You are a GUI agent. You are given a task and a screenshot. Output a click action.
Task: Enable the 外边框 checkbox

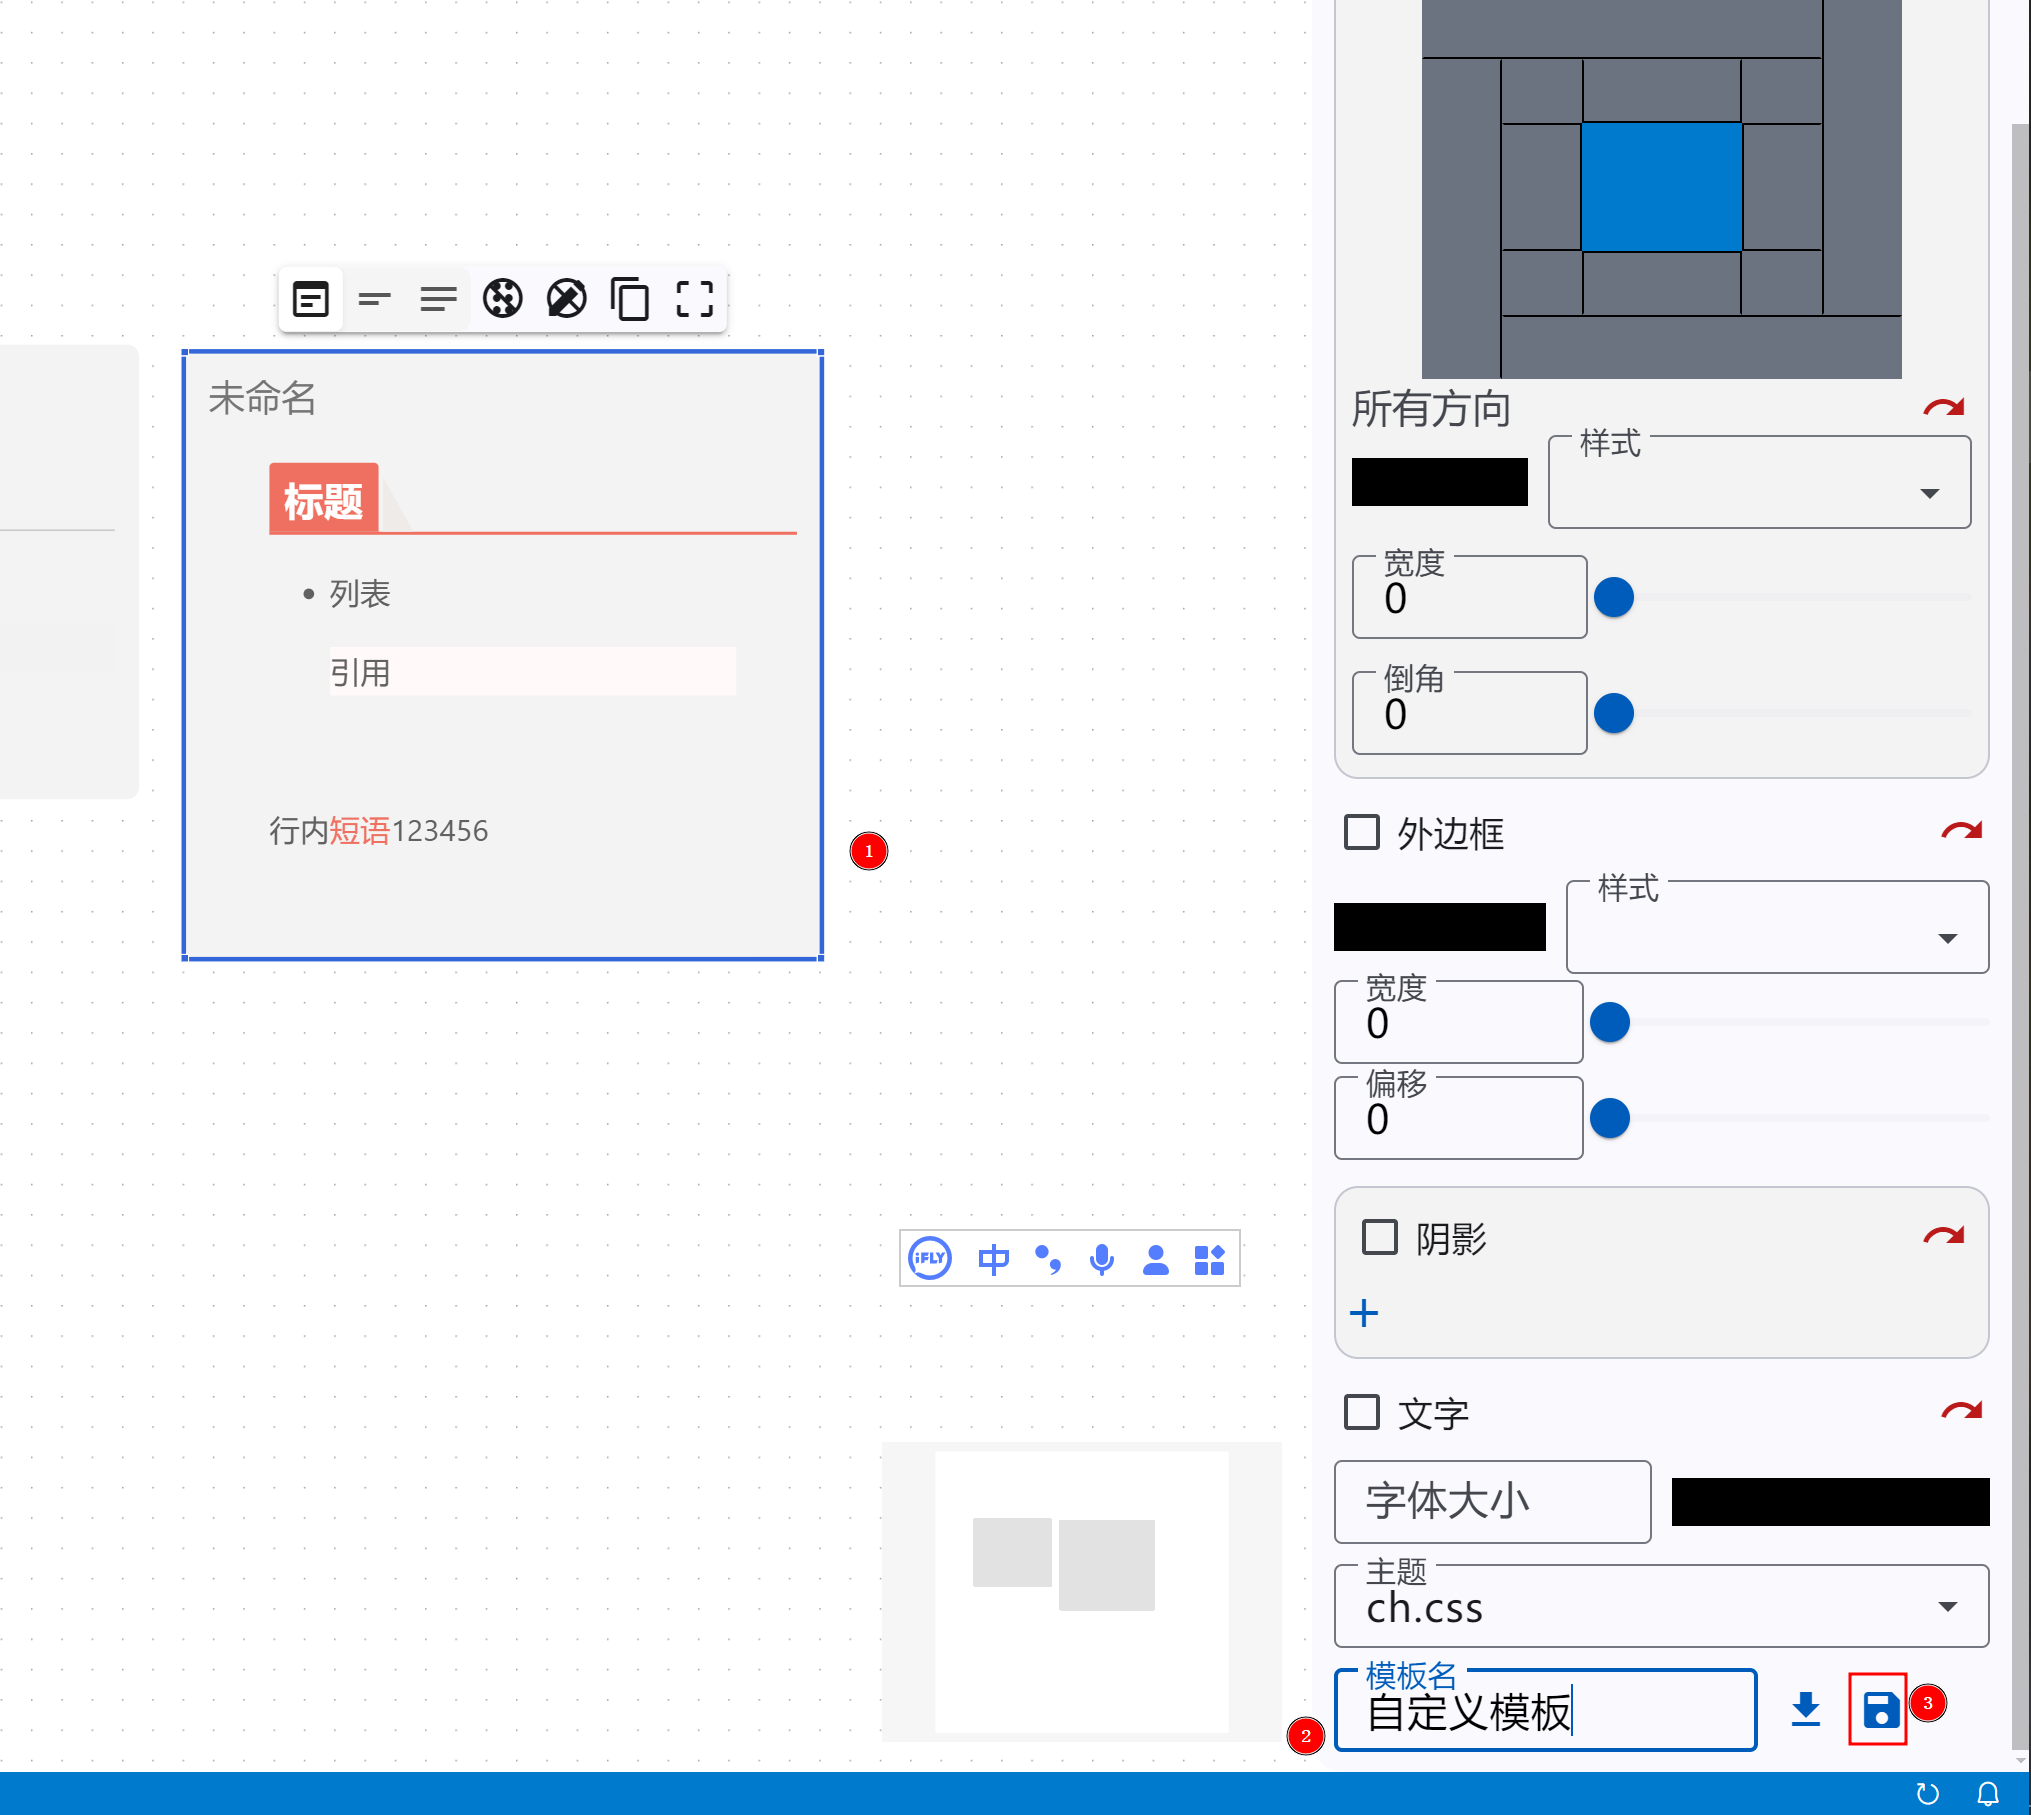point(1361,832)
